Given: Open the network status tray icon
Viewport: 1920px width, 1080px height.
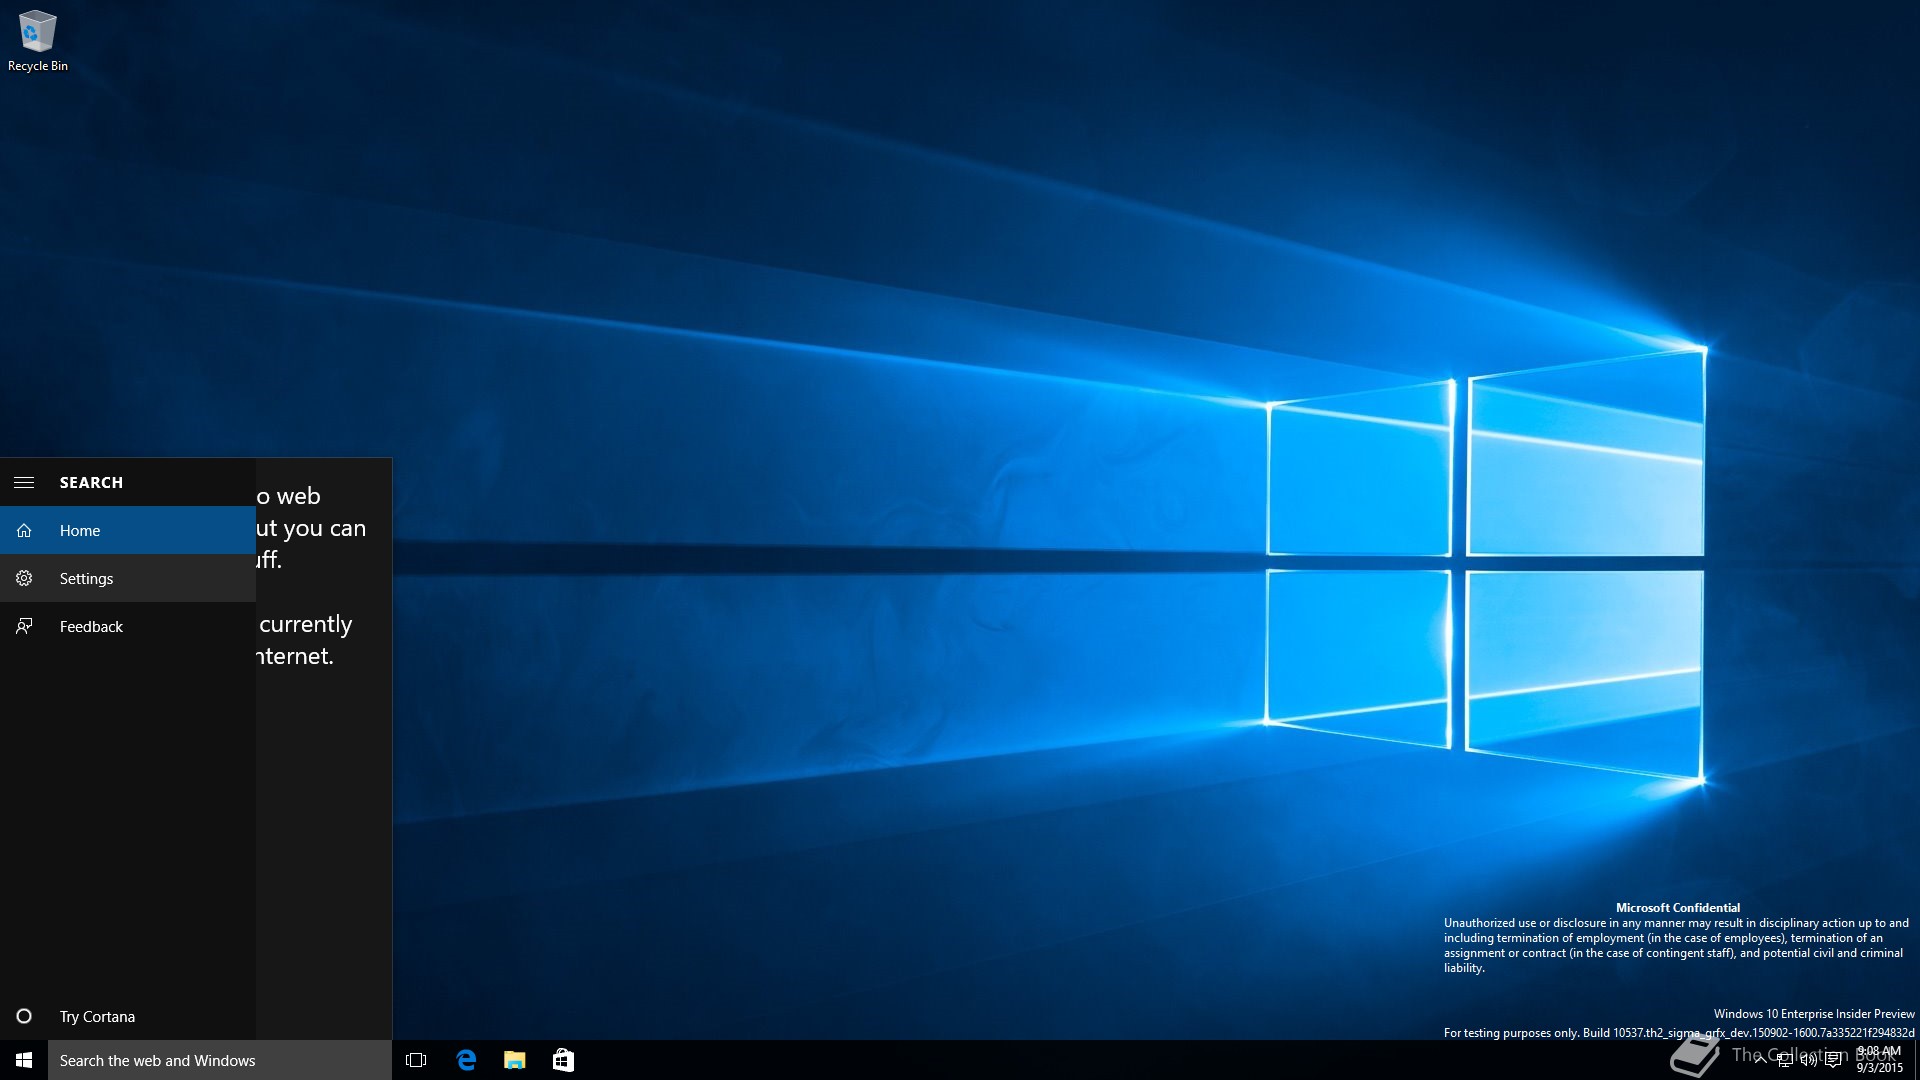Looking at the screenshot, I should [1785, 1060].
